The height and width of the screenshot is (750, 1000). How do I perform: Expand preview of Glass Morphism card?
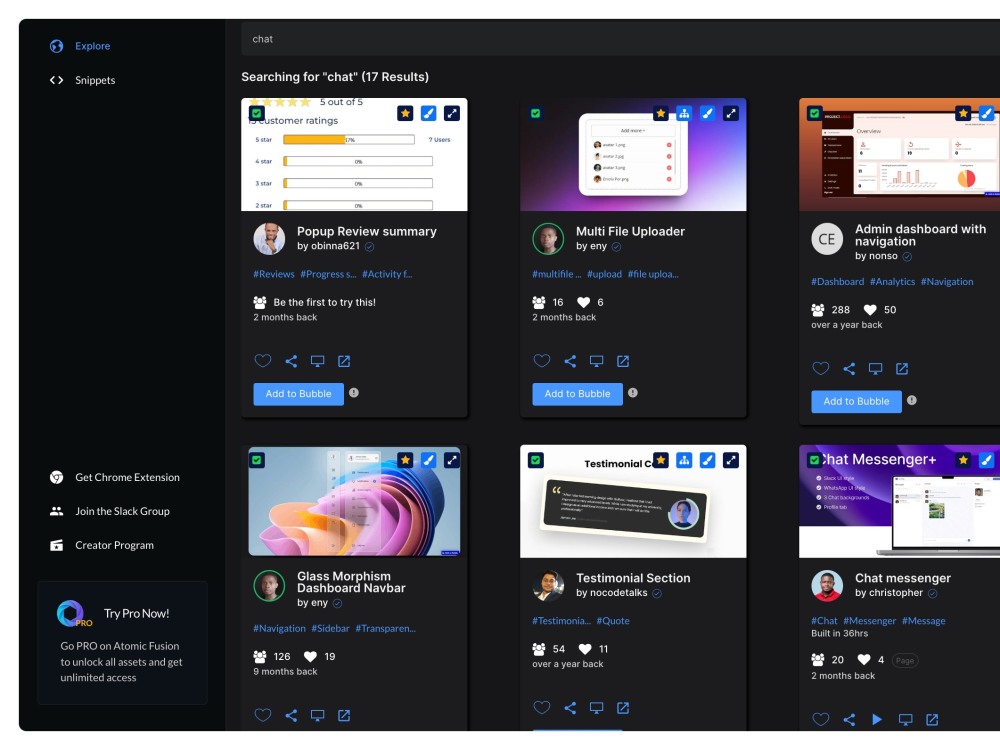point(452,460)
